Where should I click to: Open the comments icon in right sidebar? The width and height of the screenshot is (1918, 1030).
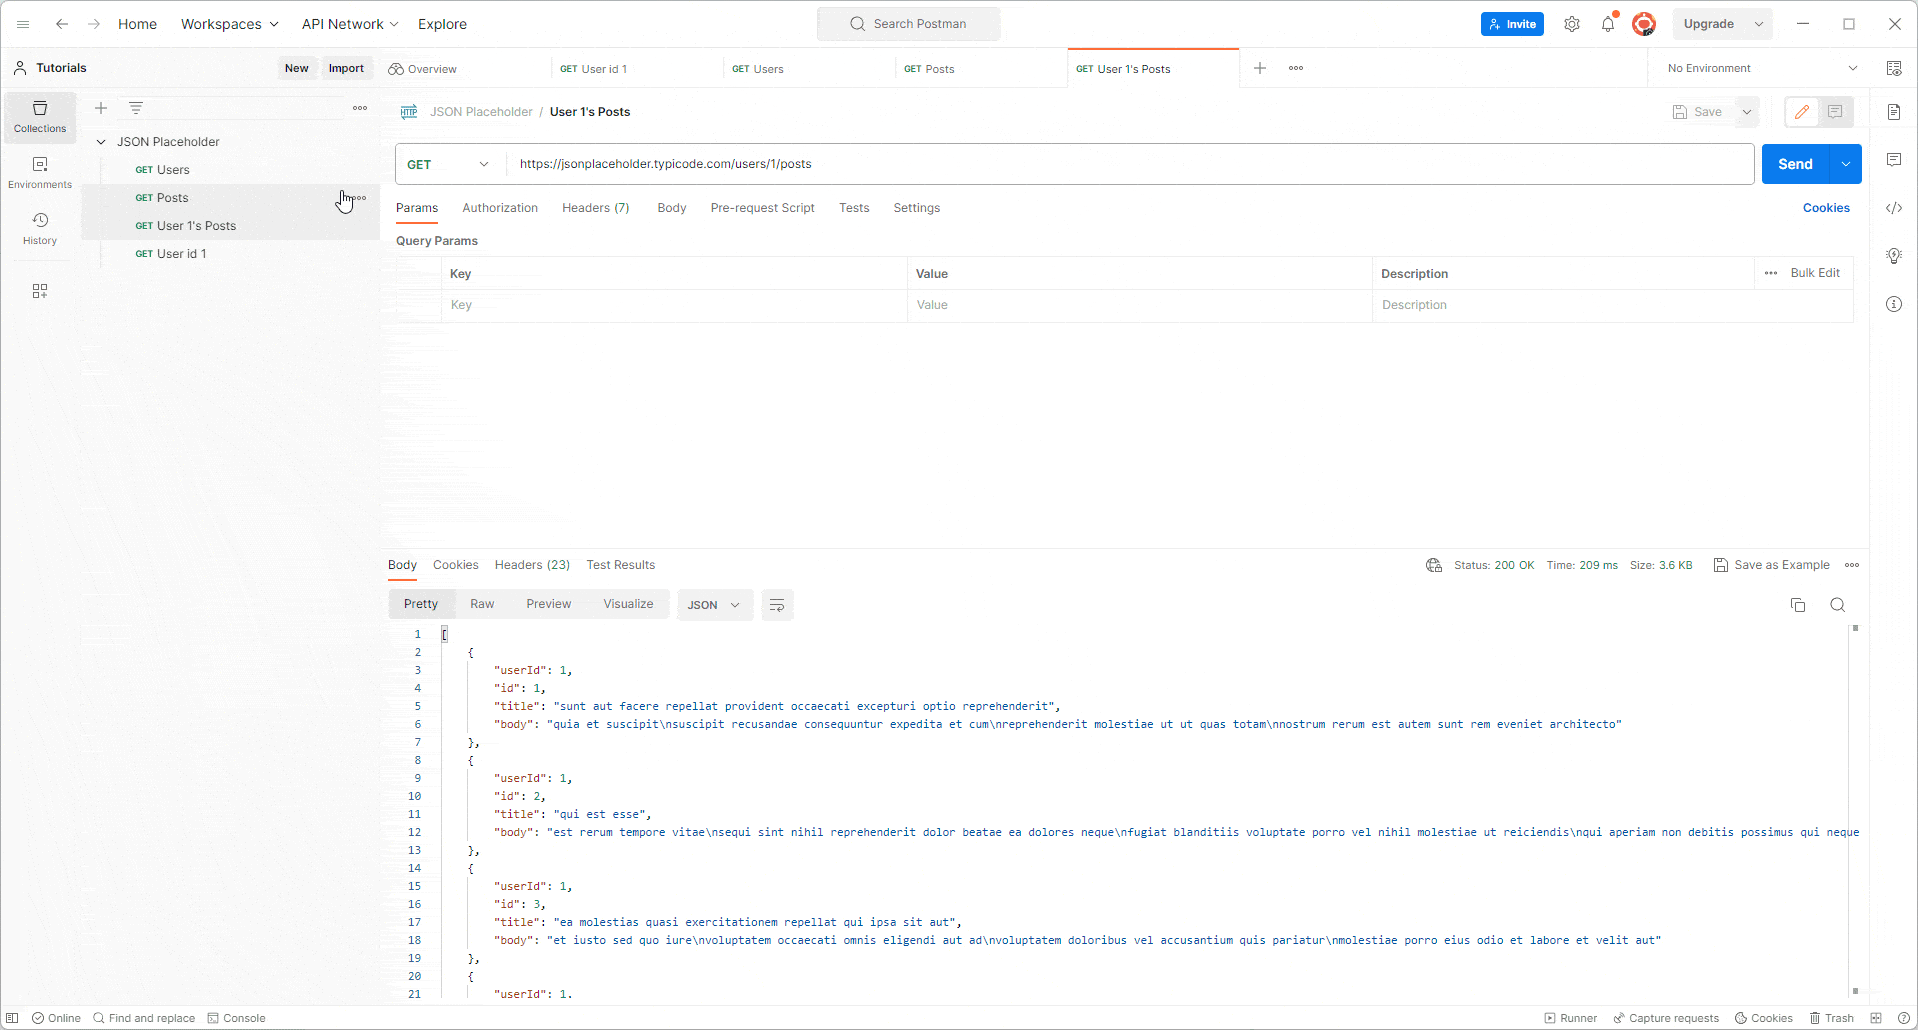coord(1894,160)
